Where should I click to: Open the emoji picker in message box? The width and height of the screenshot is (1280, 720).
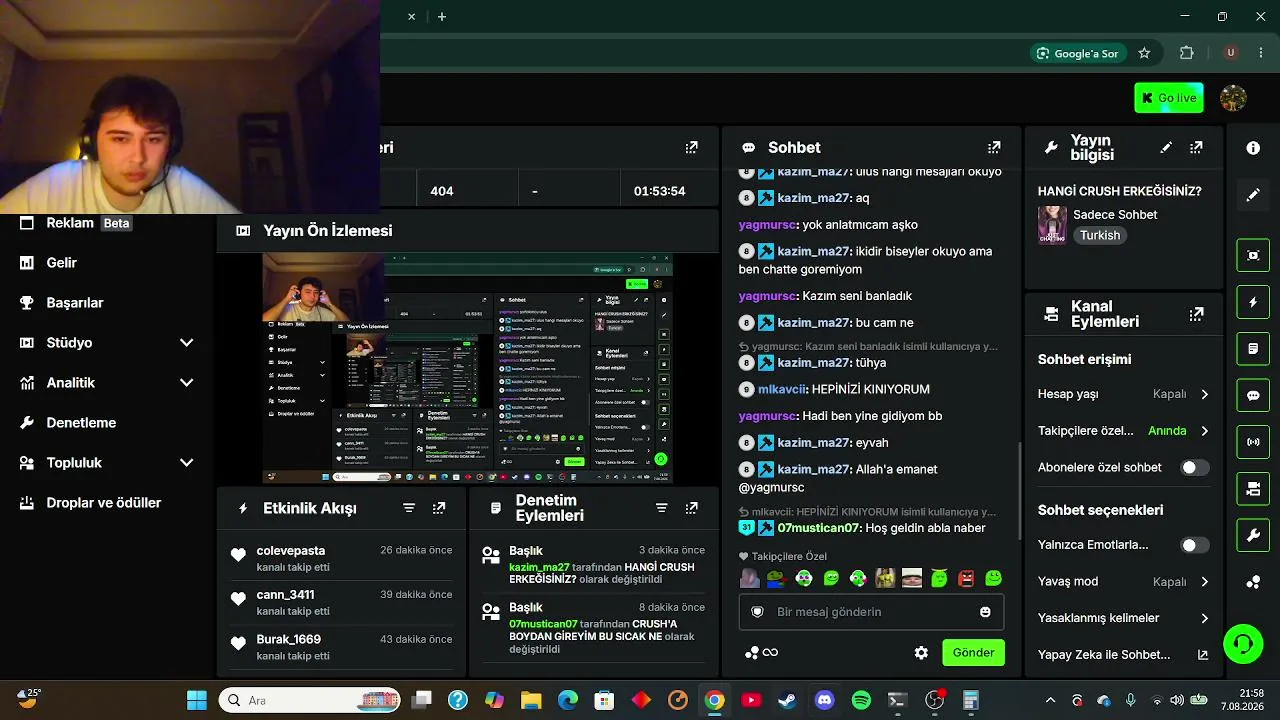[985, 612]
